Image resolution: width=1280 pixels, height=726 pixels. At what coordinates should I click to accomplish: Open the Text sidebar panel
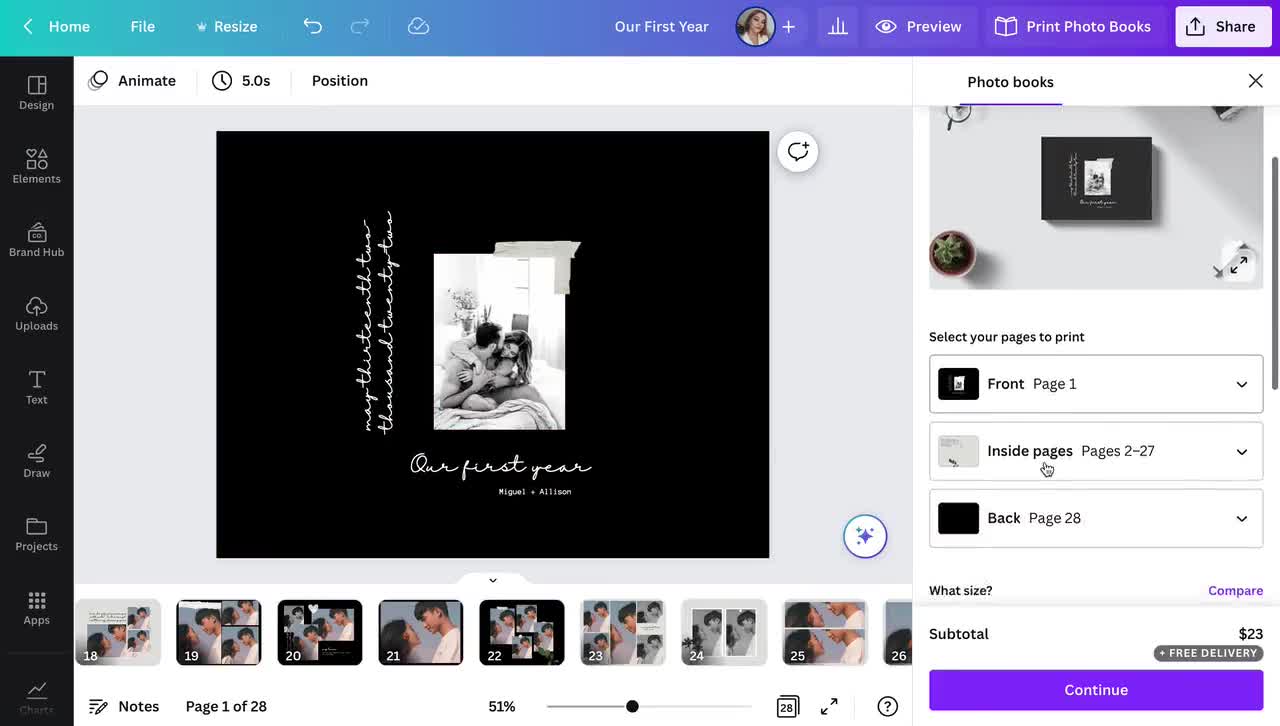tap(36, 387)
